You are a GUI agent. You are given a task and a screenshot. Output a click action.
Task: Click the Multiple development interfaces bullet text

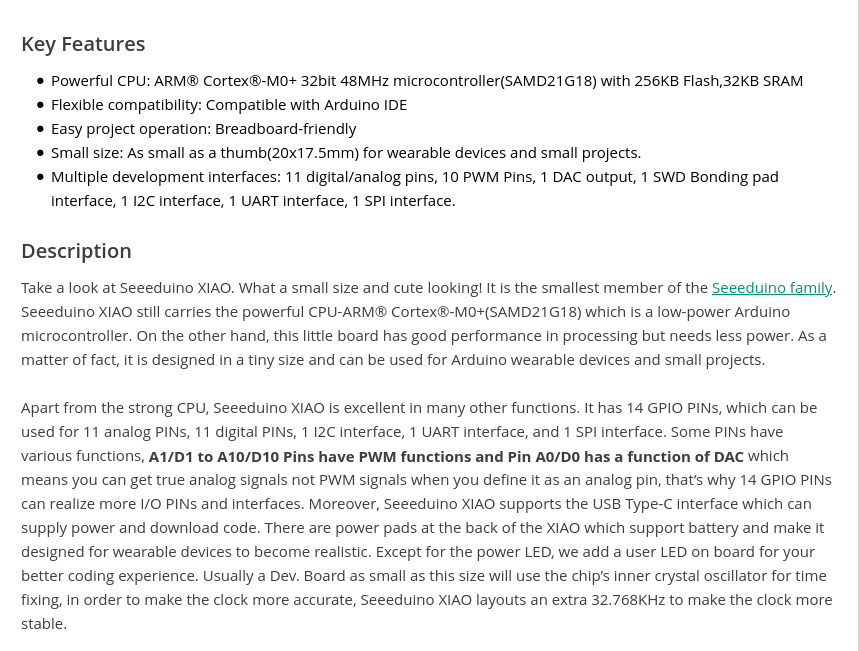(415, 189)
